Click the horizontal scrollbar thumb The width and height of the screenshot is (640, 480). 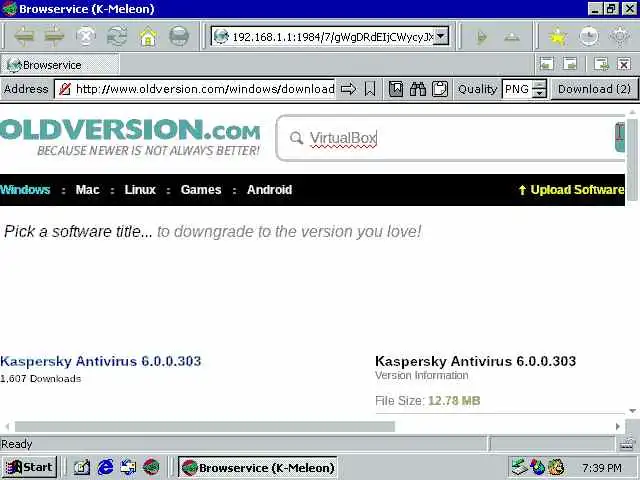pyautogui.click(x=205, y=427)
